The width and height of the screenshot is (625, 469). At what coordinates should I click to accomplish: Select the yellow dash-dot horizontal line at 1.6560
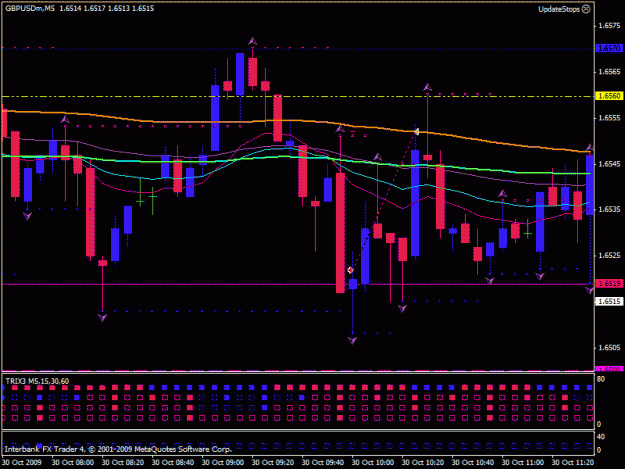[298, 96]
